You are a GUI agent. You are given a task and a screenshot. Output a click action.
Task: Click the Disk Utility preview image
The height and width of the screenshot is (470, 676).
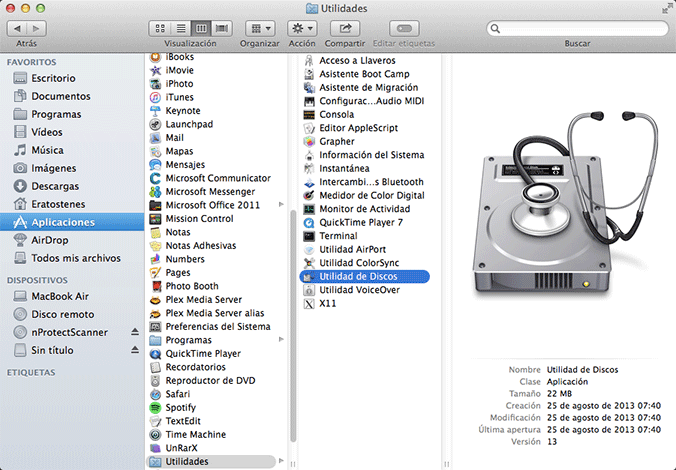[566, 204]
